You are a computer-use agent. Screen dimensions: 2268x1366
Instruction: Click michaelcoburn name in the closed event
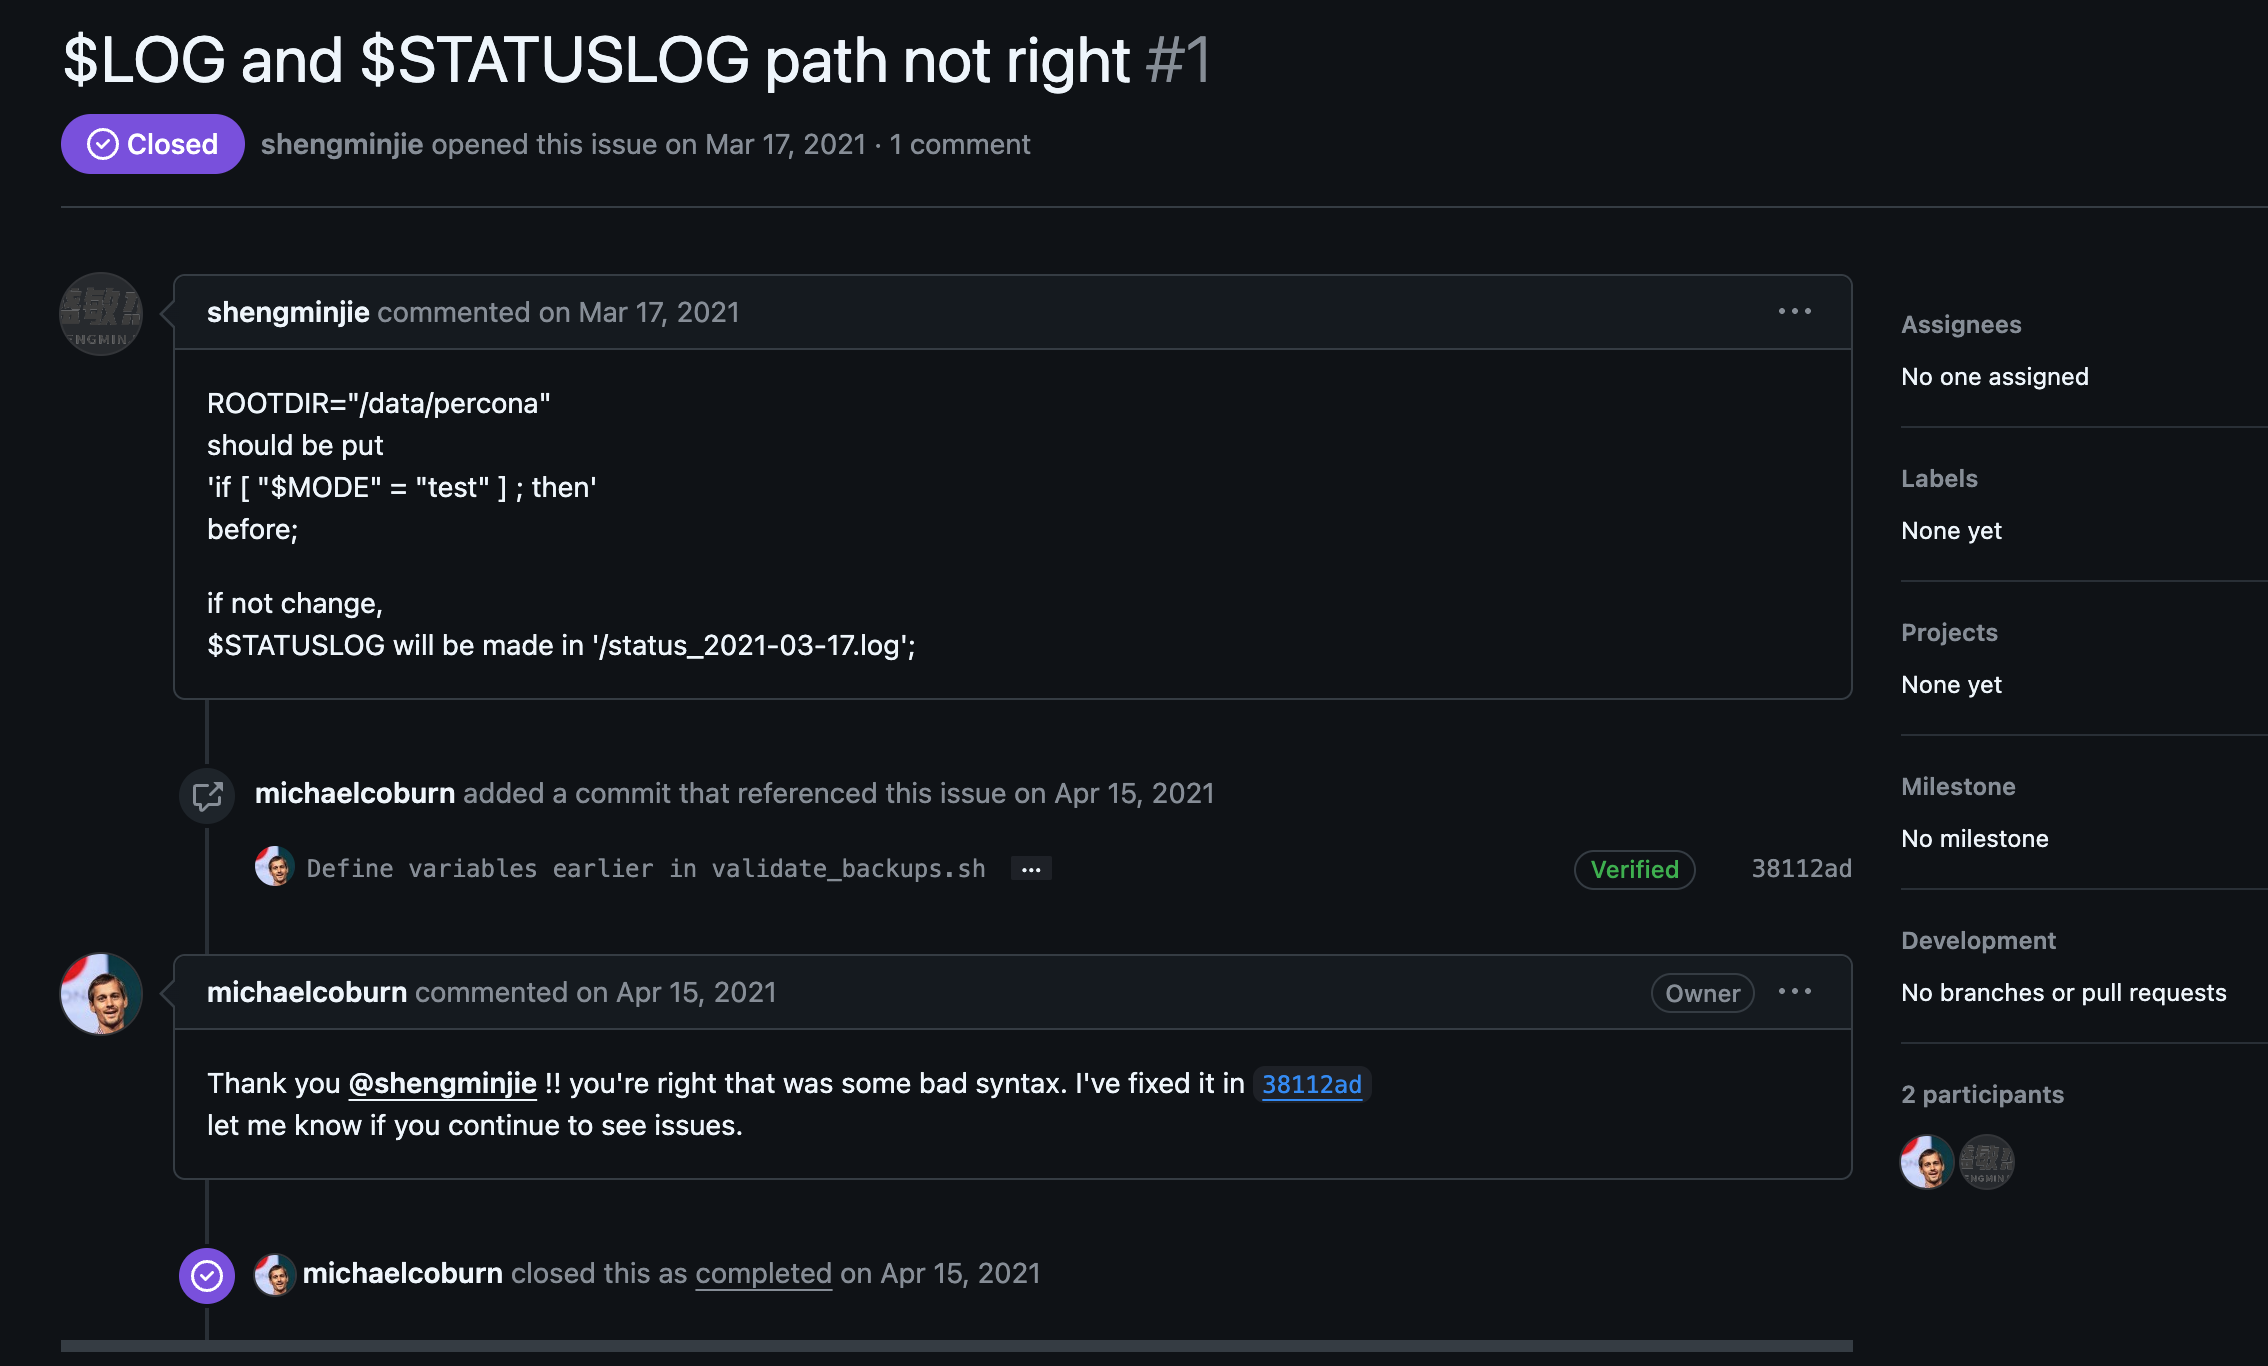(402, 1273)
